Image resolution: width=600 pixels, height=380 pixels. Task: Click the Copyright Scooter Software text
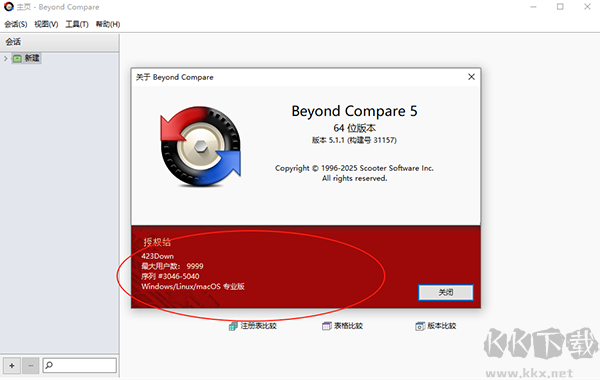(354, 168)
